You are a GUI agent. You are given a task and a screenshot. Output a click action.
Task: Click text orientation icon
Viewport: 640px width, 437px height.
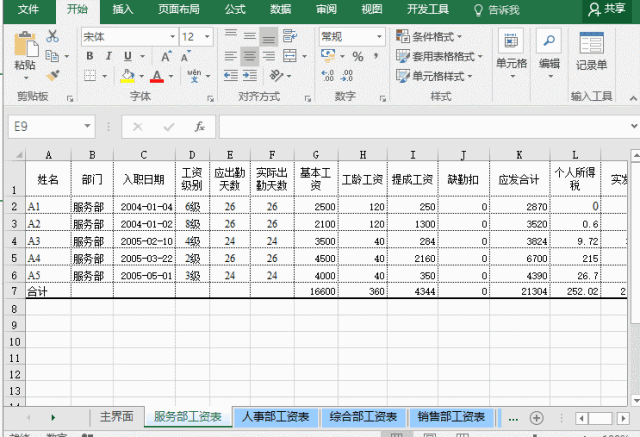pyautogui.click(x=277, y=75)
